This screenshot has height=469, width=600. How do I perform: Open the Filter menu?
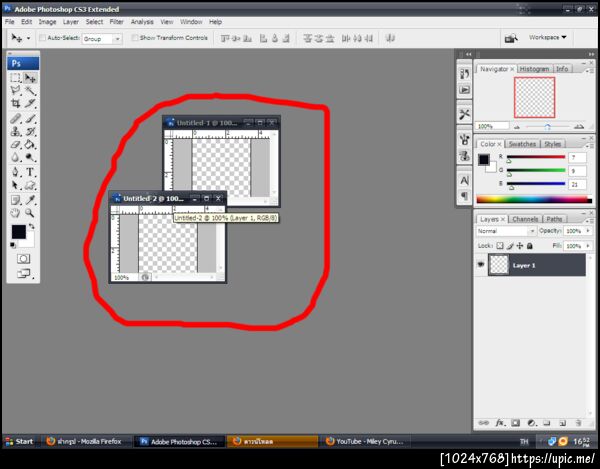pos(116,22)
